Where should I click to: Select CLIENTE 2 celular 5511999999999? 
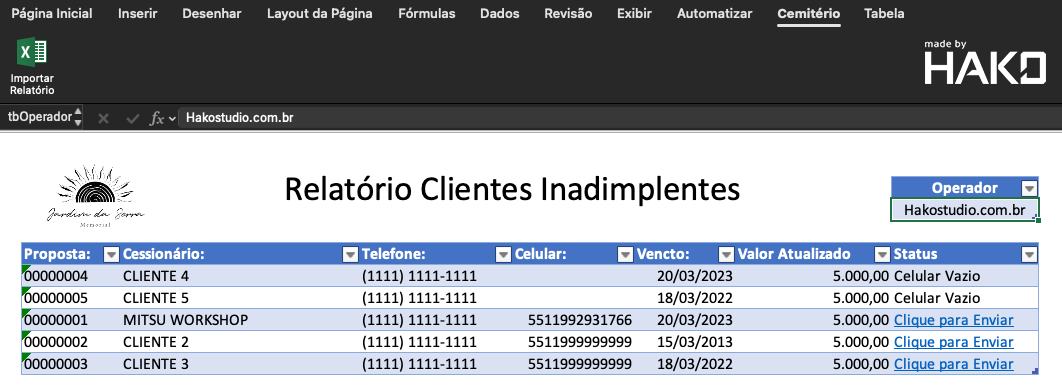574,342
